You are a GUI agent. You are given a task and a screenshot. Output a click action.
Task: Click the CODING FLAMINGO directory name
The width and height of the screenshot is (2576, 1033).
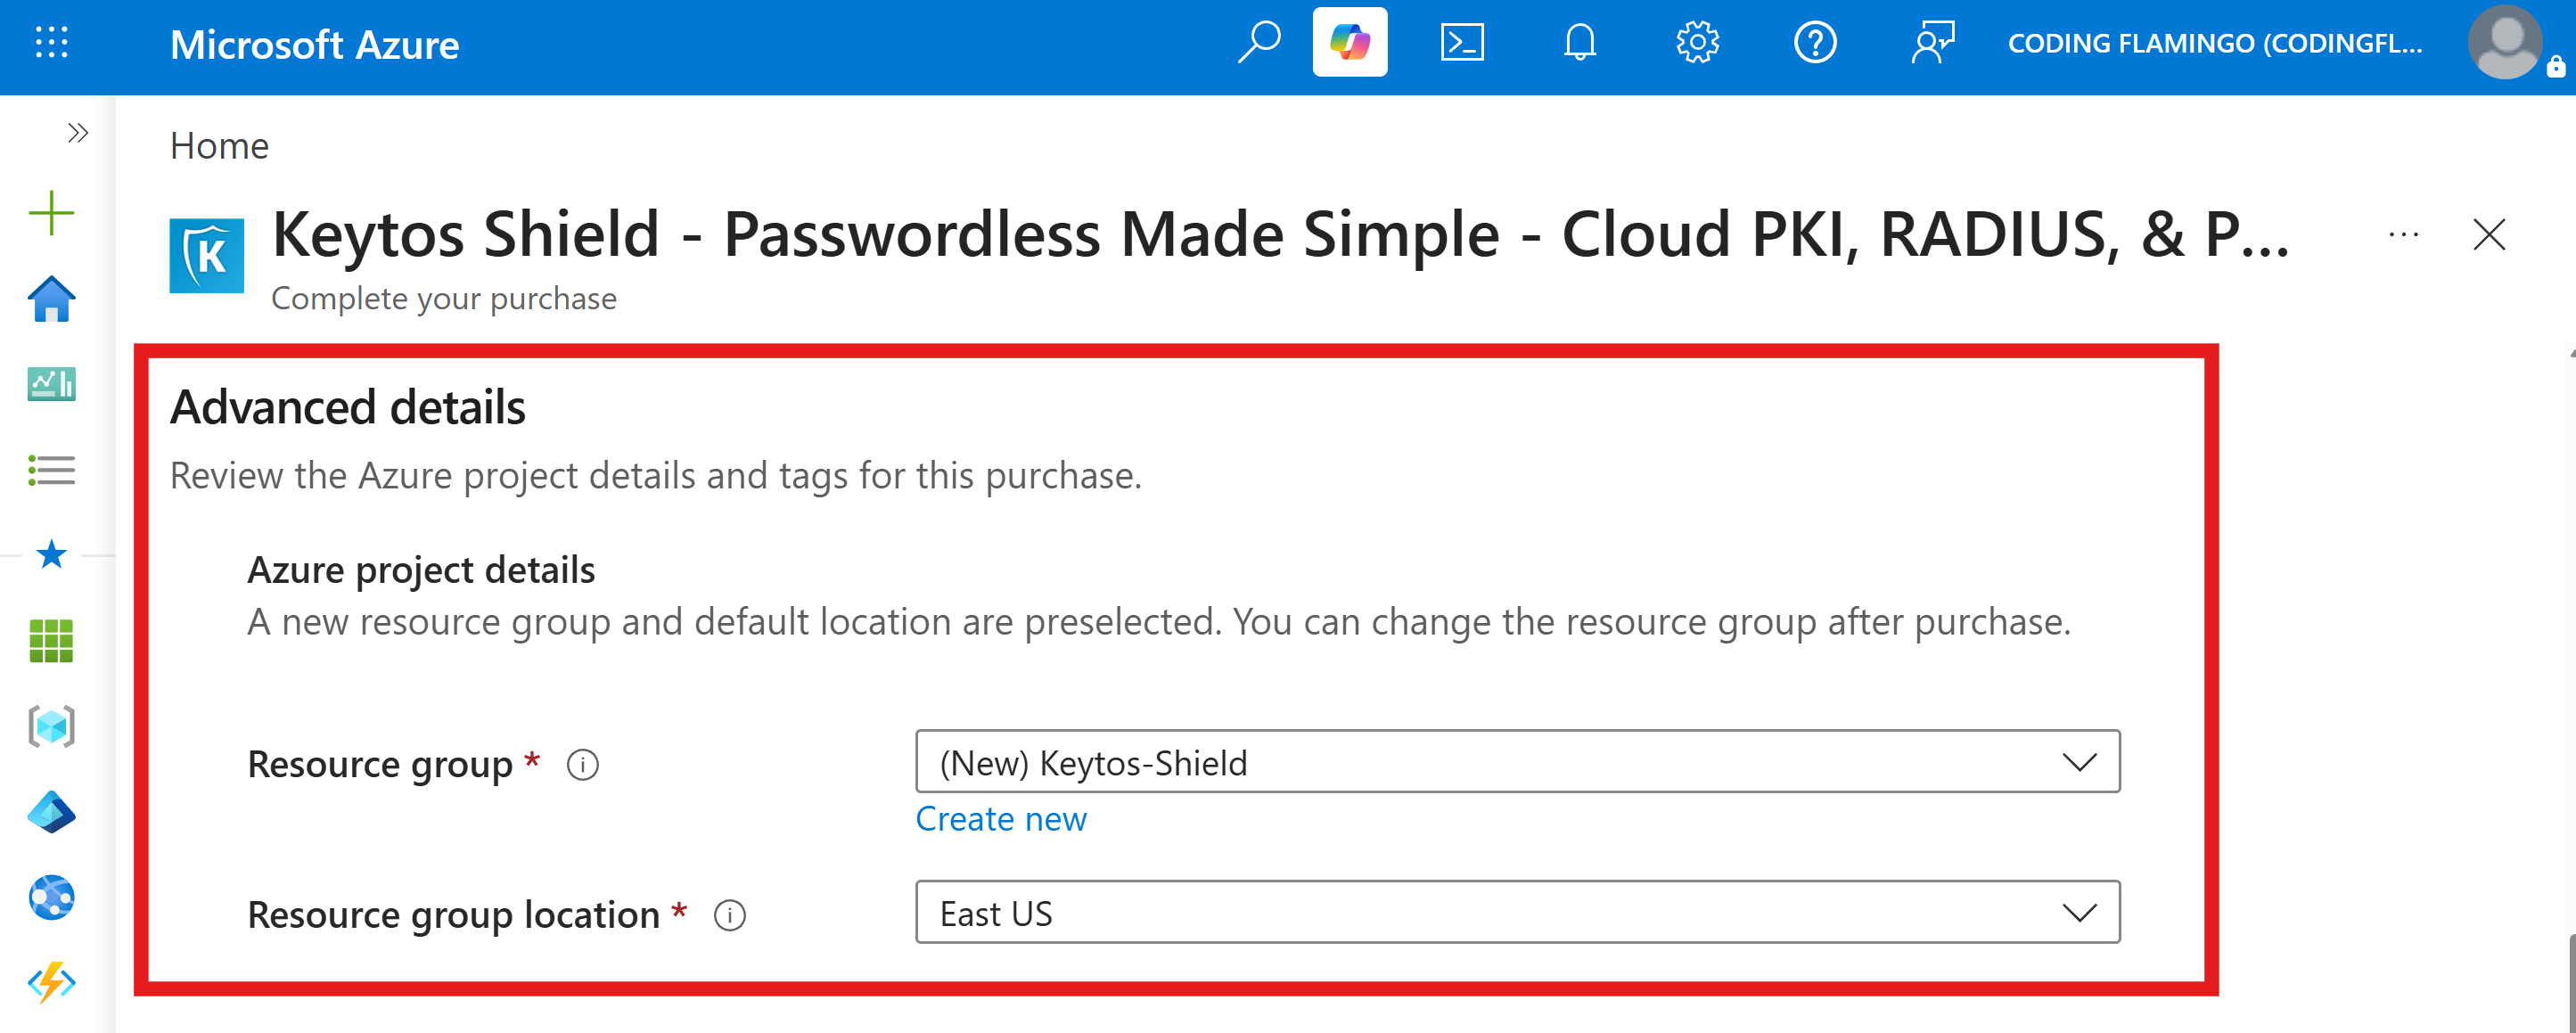click(x=2215, y=43)
